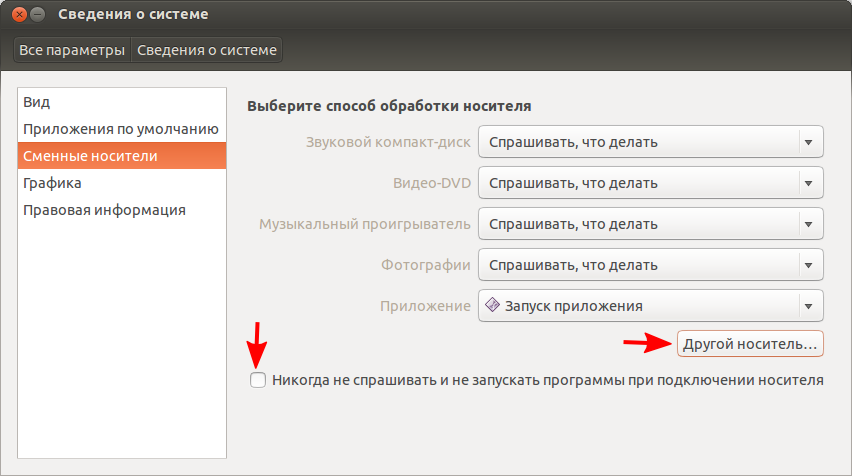Viewport: 852px width, 476px height.
Task: Open Приложения по умолчанию section
Action: [122, 129]
